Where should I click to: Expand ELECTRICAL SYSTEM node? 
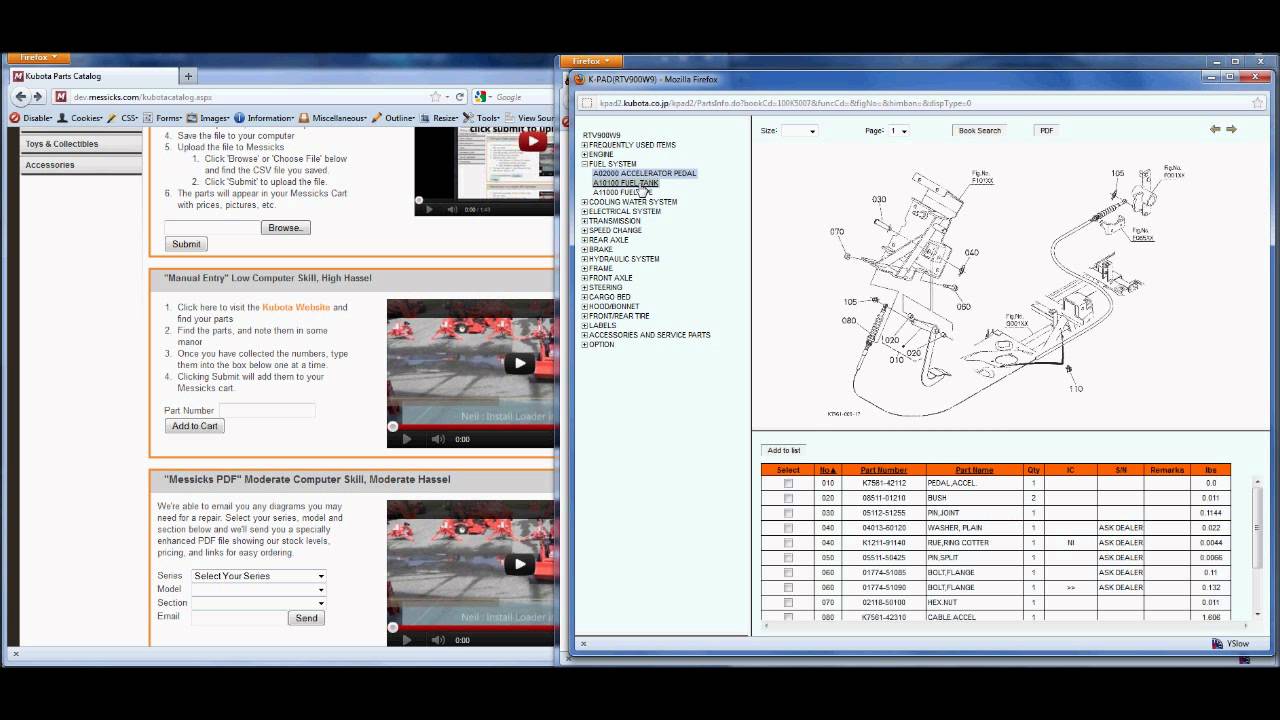[585, 212]
